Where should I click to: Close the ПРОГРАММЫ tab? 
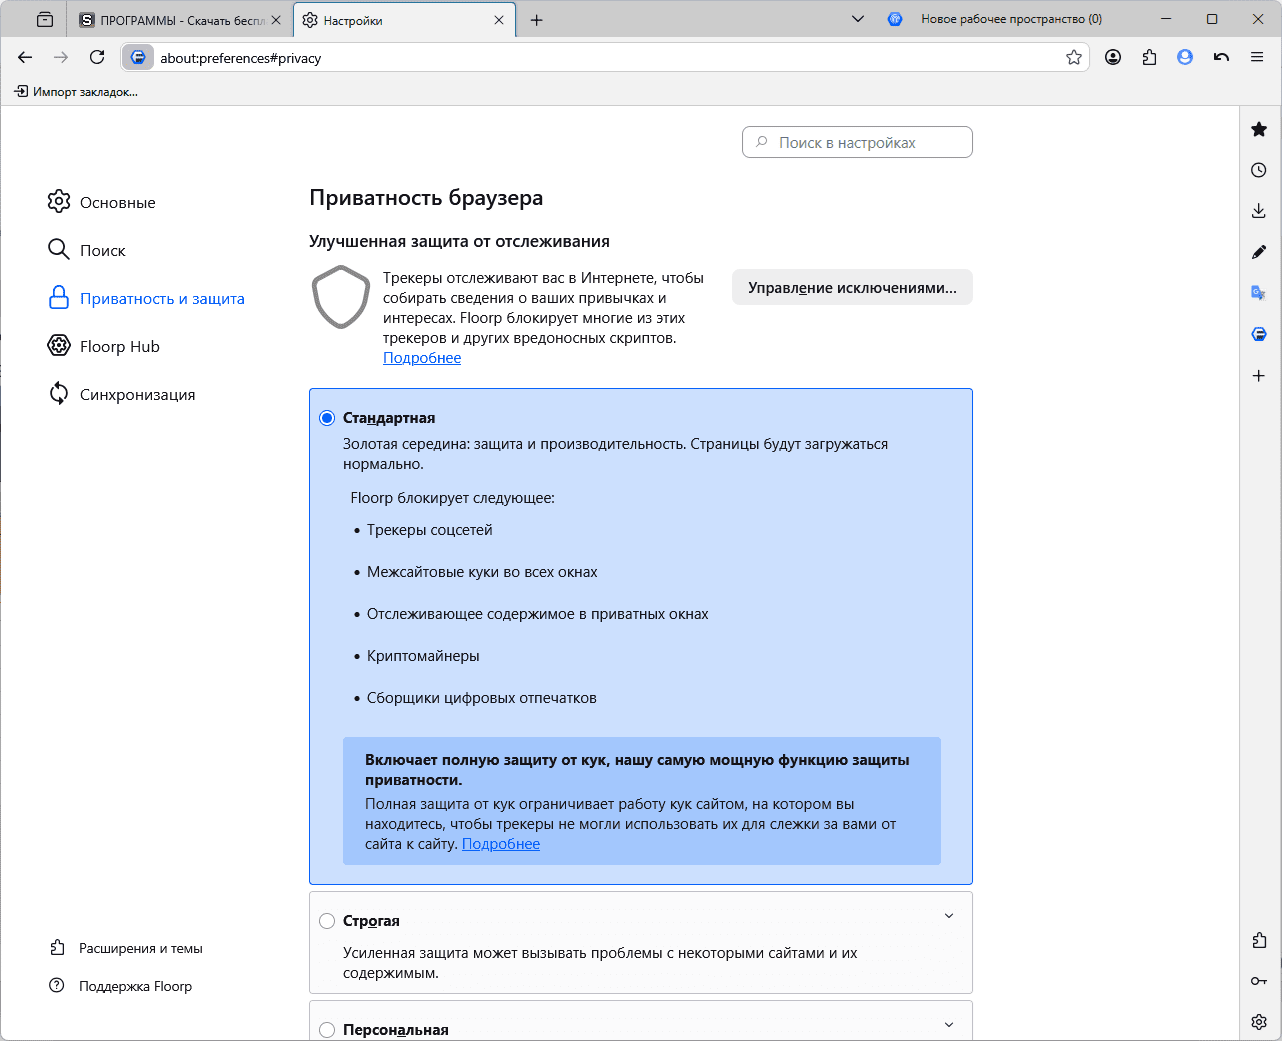[276, 20]
